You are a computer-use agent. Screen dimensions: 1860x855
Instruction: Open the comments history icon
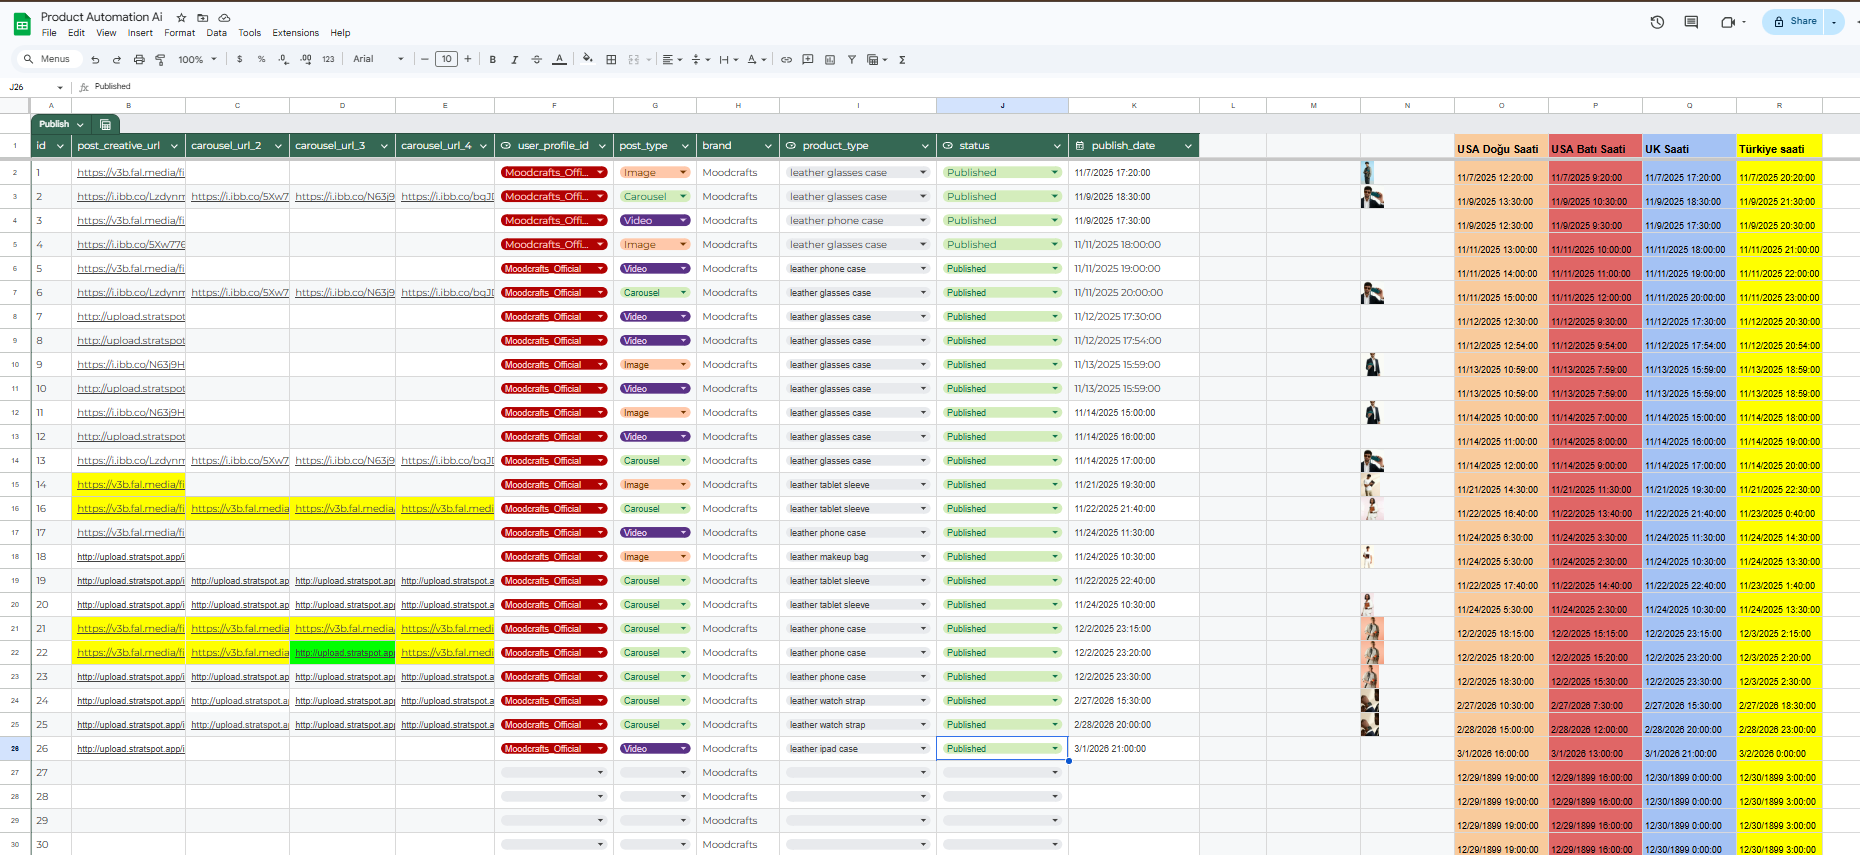coord(1691,22)
